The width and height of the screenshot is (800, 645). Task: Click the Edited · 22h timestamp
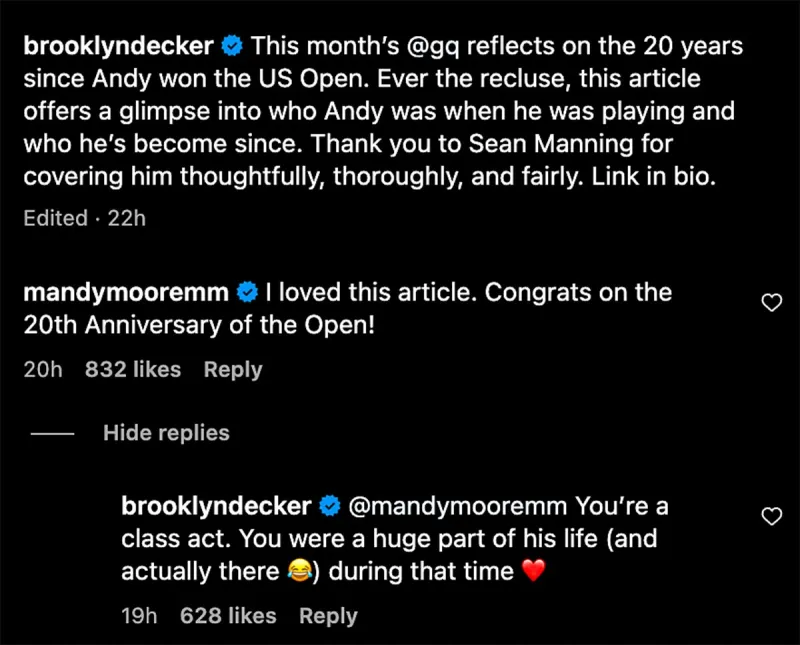point(85,218)
